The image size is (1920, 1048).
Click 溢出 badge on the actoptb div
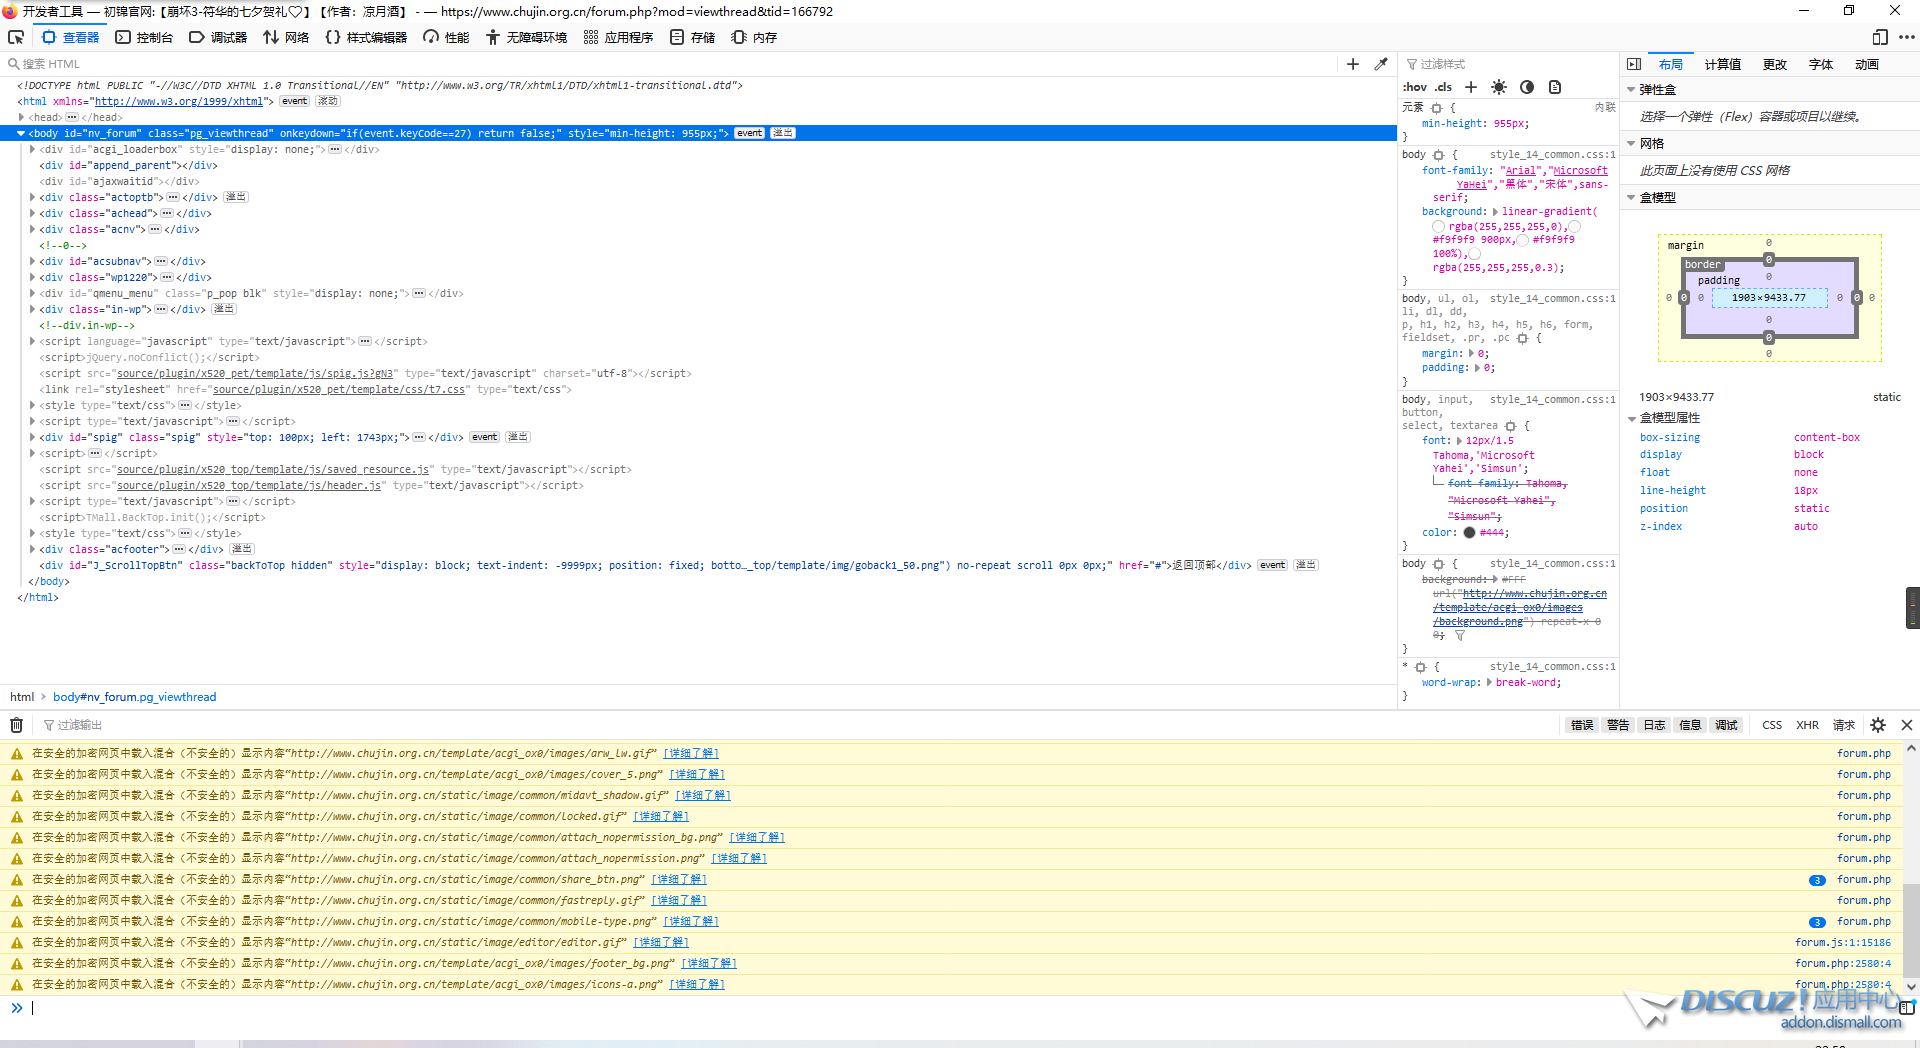236,197
